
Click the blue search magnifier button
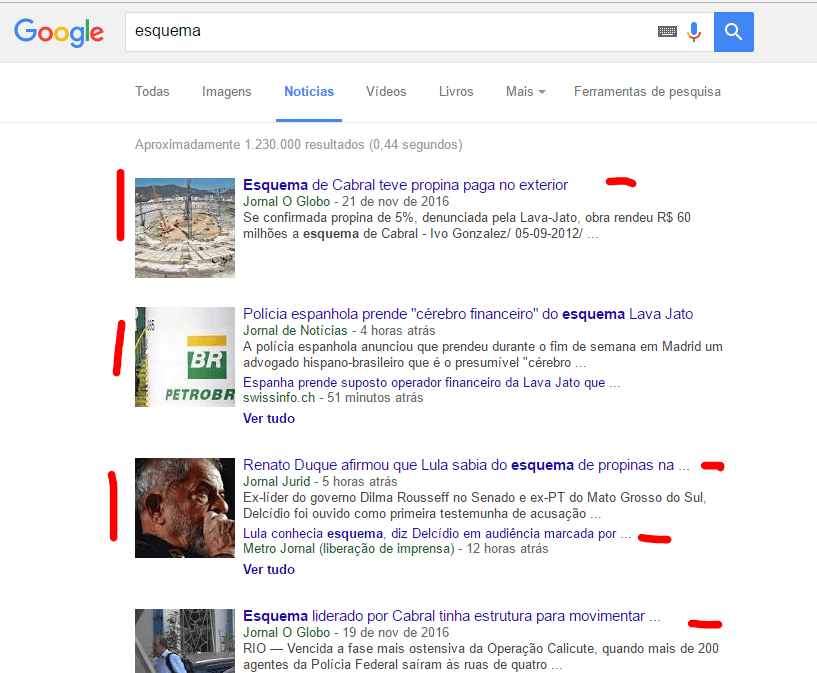(733, 32)
